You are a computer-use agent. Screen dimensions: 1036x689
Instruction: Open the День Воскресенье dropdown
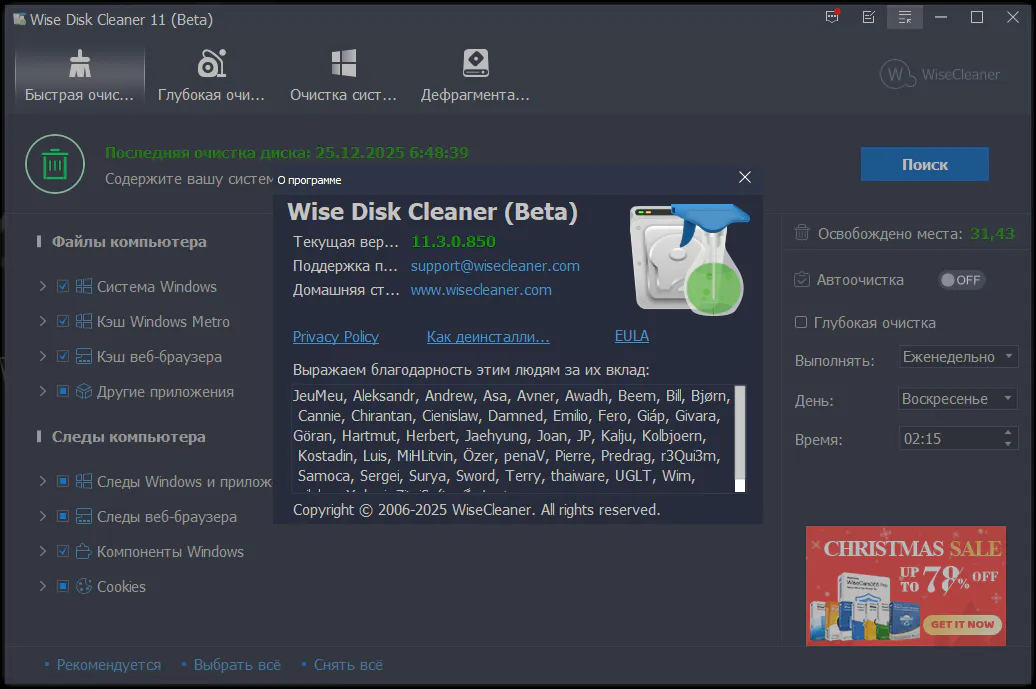(957, 399)
